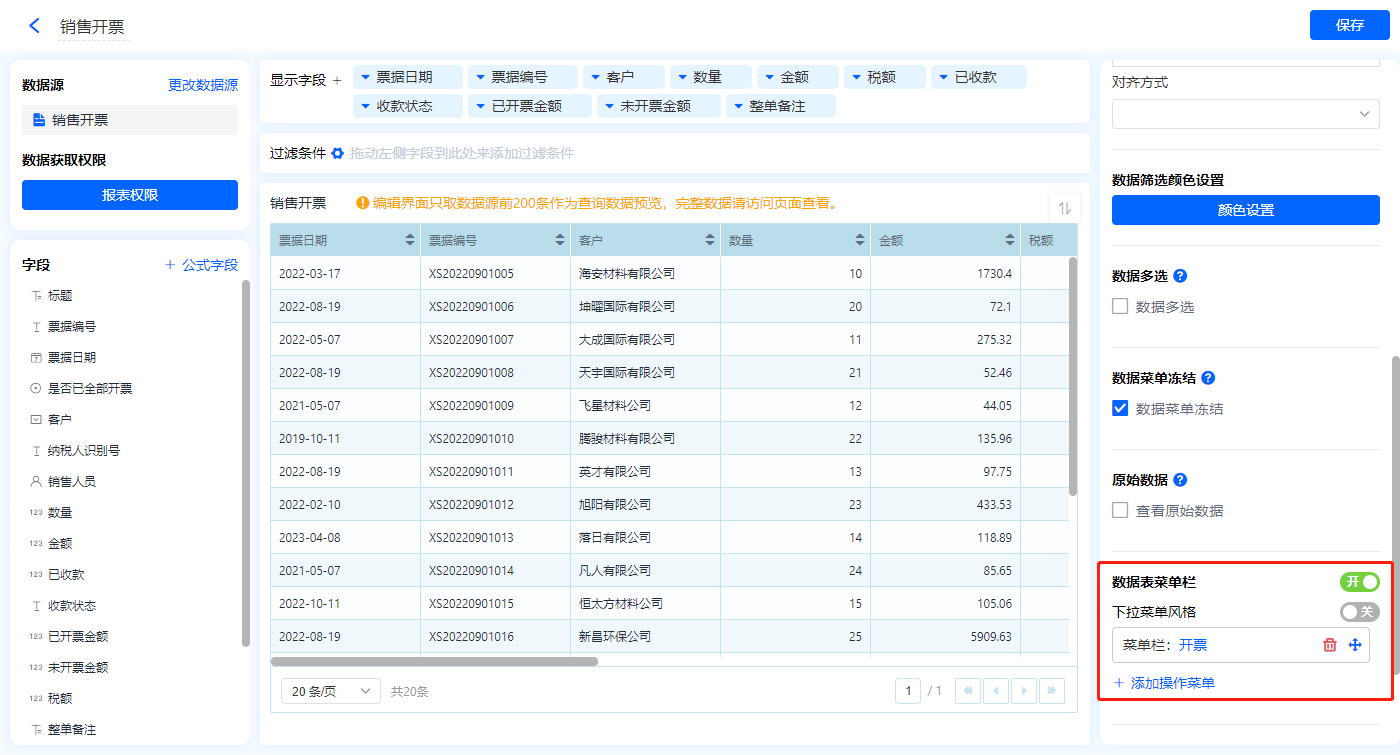Click the back arrow next to 销售开票
This screenshot has height=755, width=1400.
tap(35, 26)
